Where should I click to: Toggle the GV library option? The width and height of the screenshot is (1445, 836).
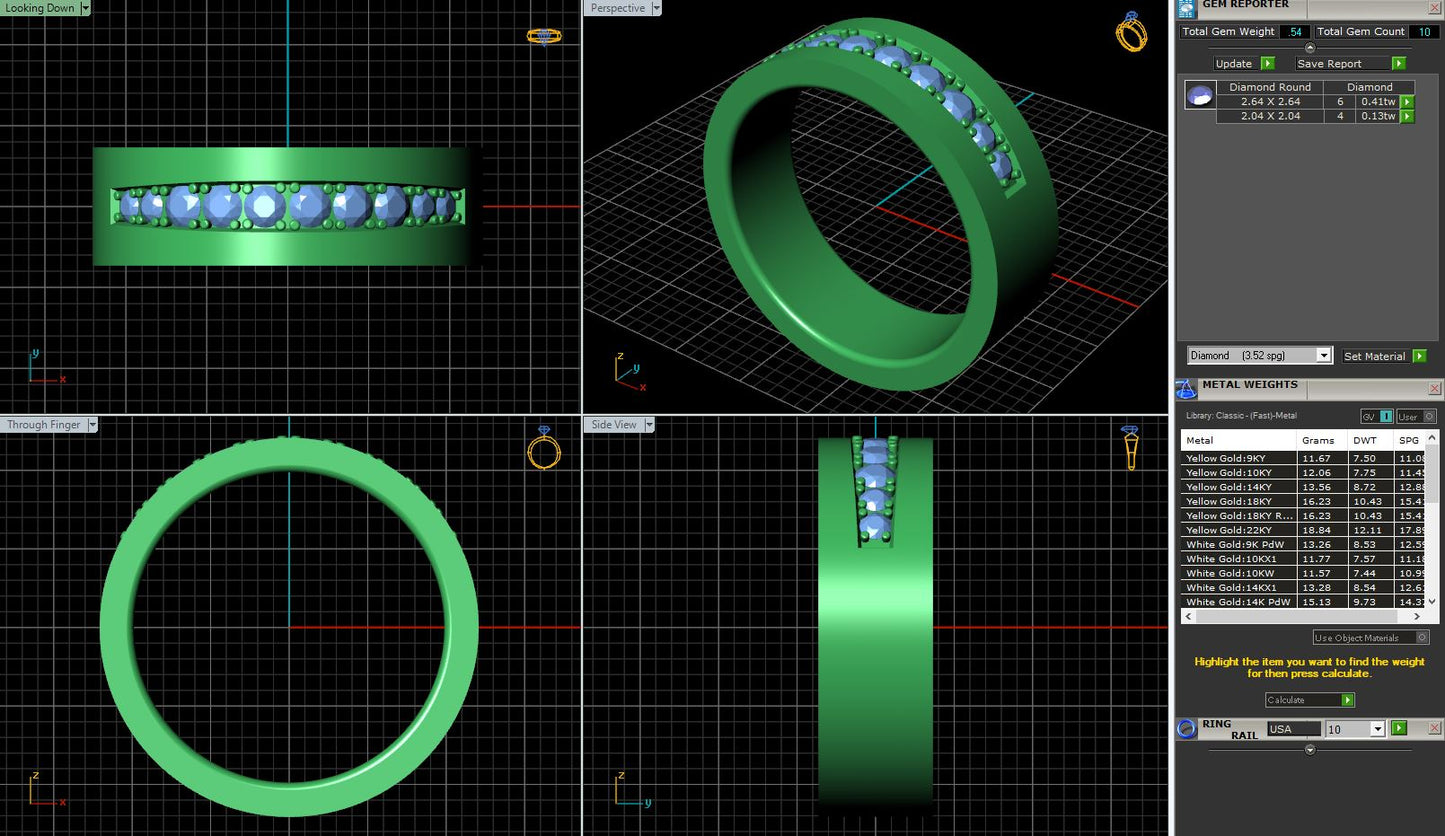point(1376,416)
